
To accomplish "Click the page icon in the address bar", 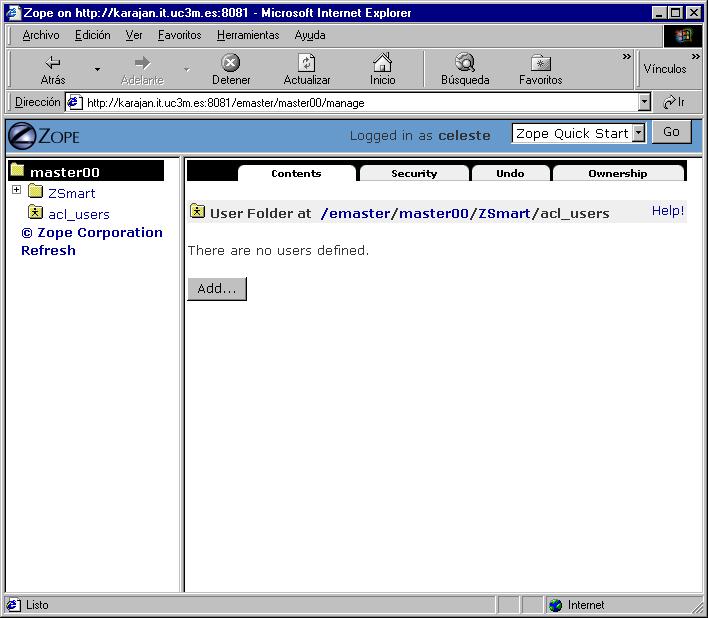I will tap(75, 102).
